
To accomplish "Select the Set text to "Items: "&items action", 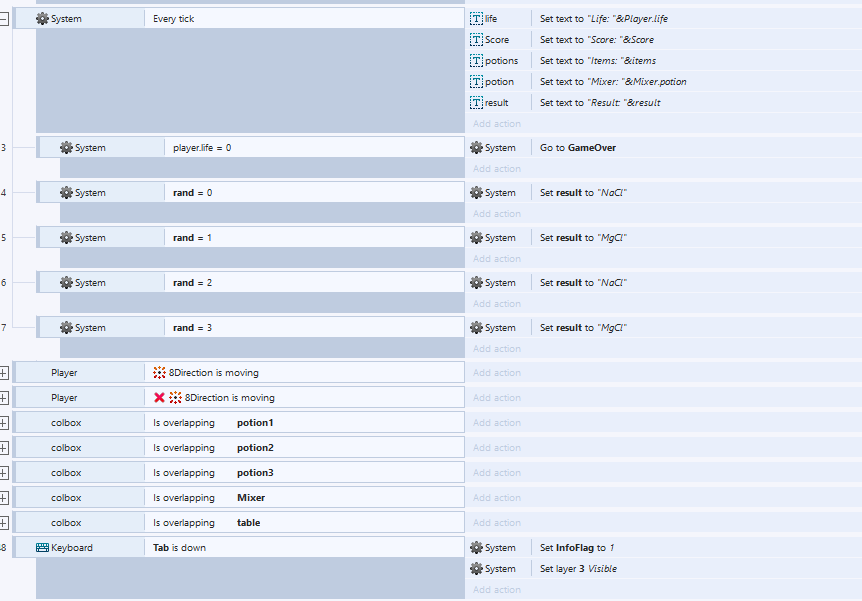I will (598, 60).
